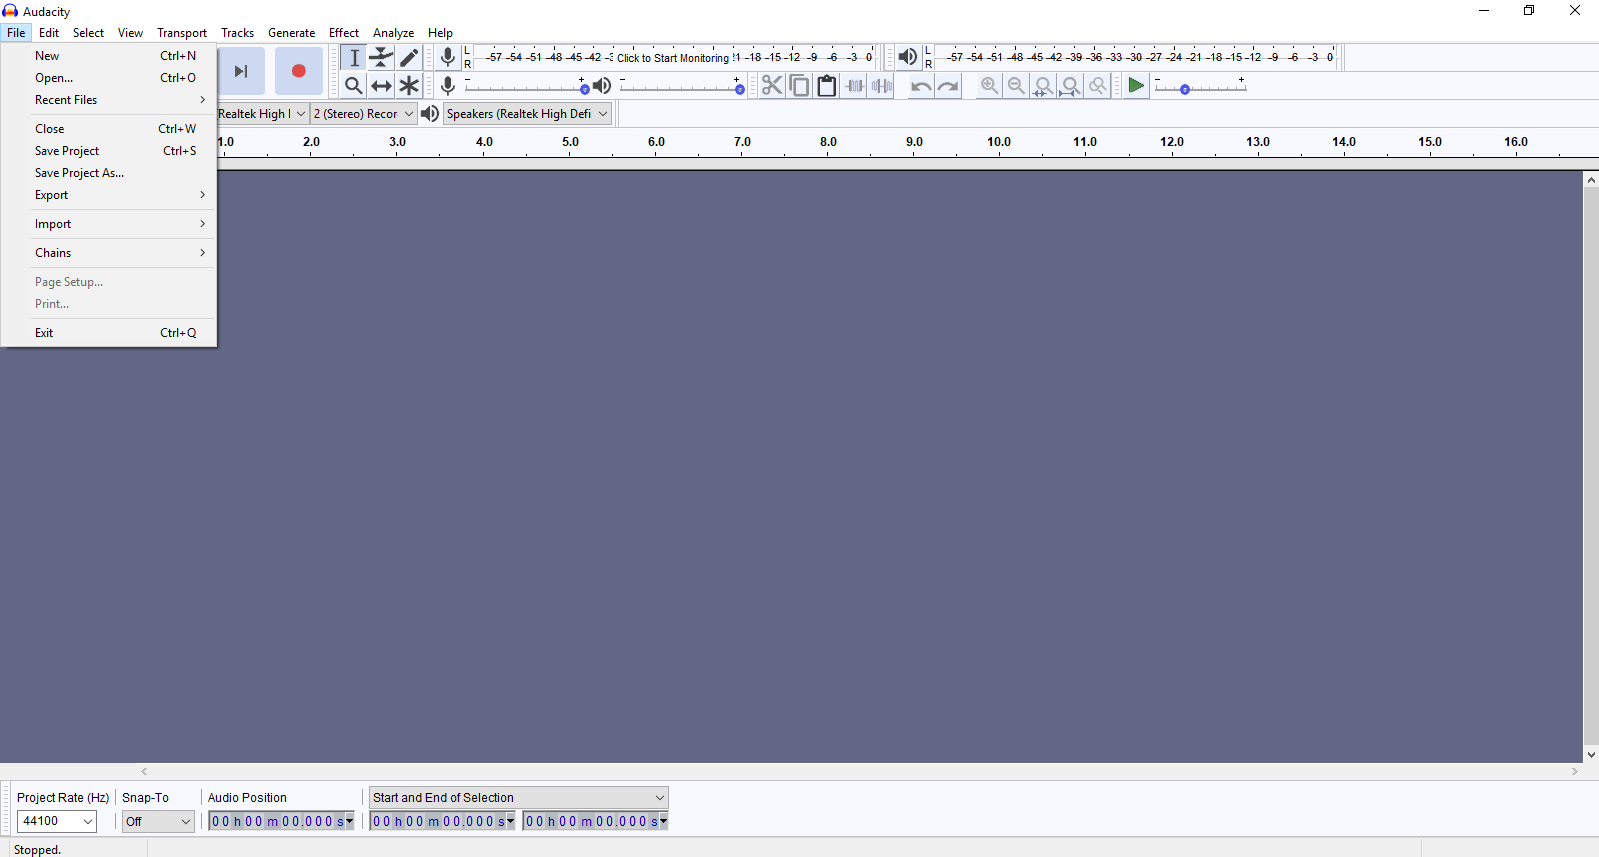Click the playback volume slider
The width and height of the screenshot is (1599, 857).
(x=682, y=86)
